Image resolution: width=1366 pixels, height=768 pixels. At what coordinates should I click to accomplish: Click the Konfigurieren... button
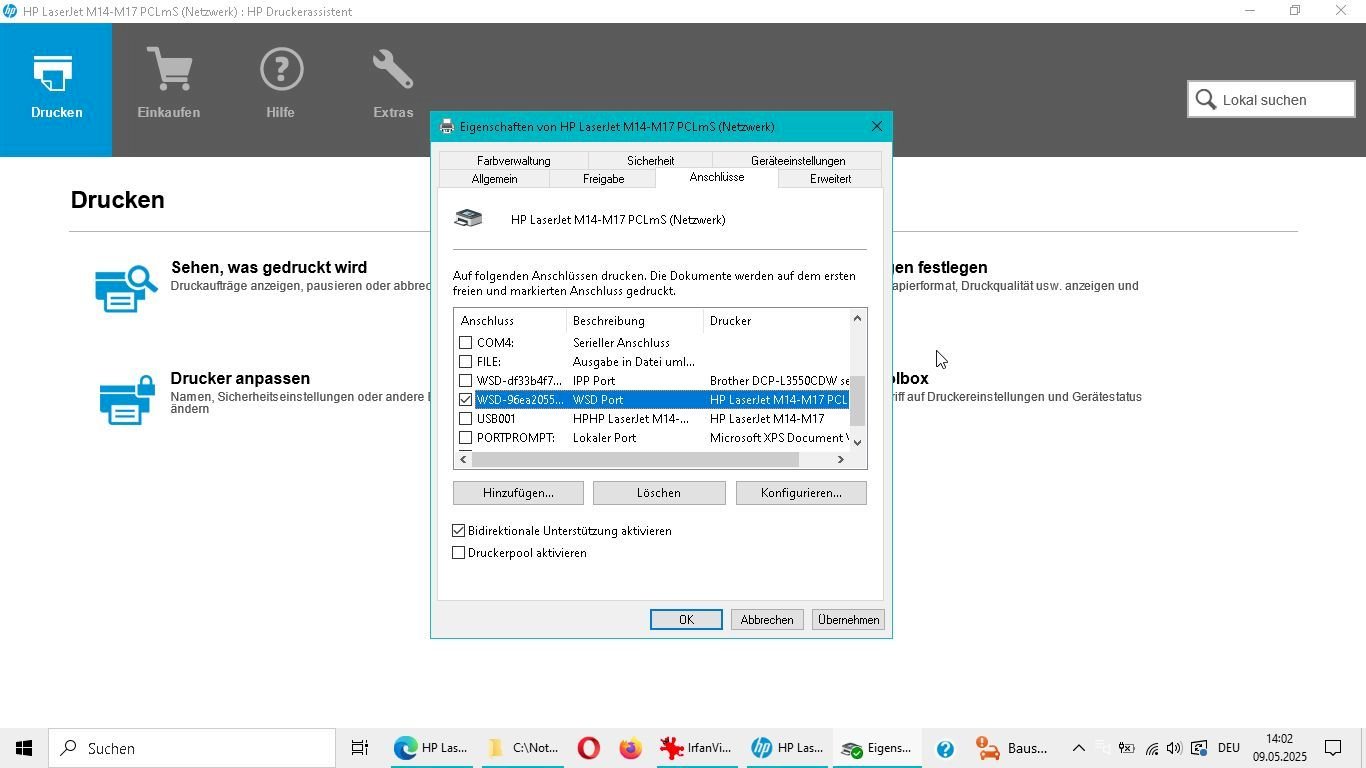click(800, 493)
